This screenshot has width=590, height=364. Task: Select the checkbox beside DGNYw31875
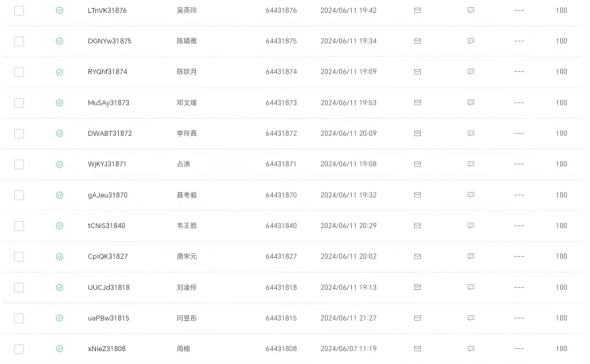click(19, 41)
